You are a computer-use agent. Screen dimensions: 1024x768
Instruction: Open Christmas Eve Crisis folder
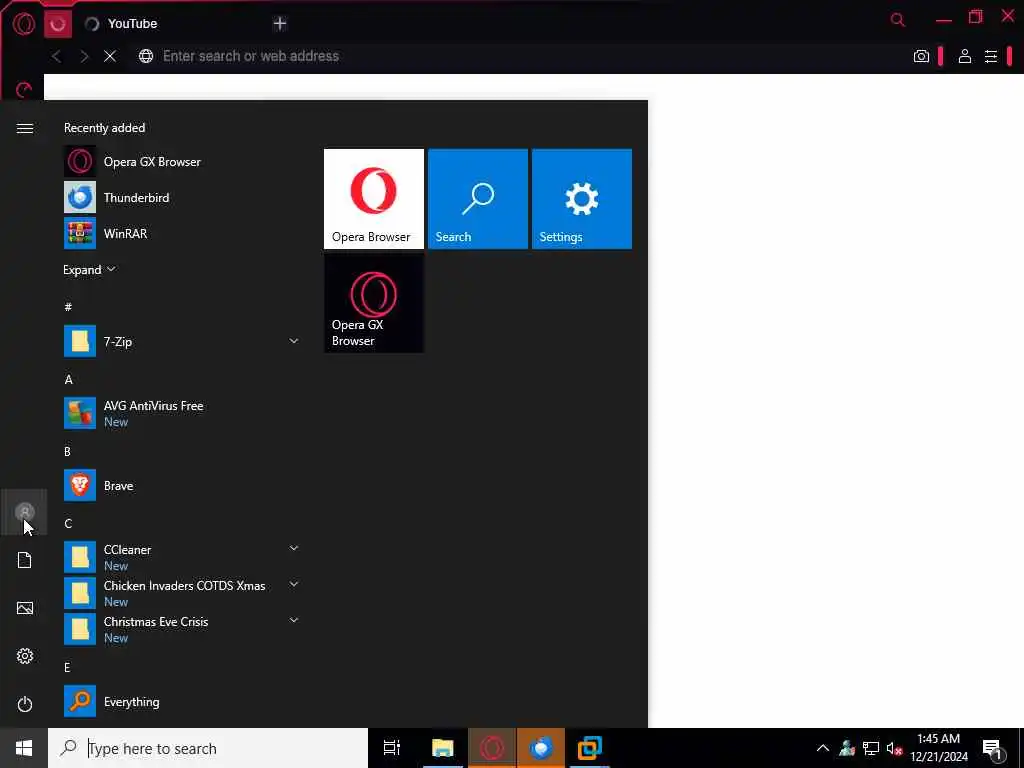(183, 629)
